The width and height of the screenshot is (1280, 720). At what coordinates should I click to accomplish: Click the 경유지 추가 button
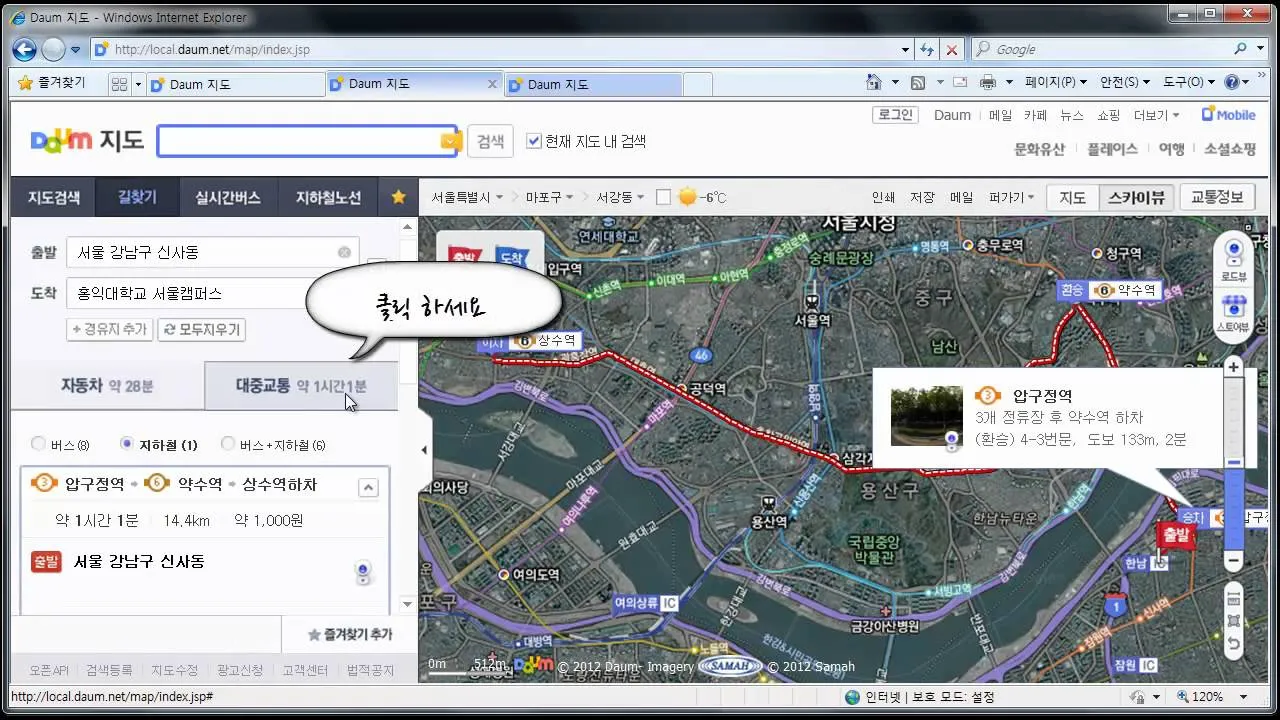(x=110, y=329)
